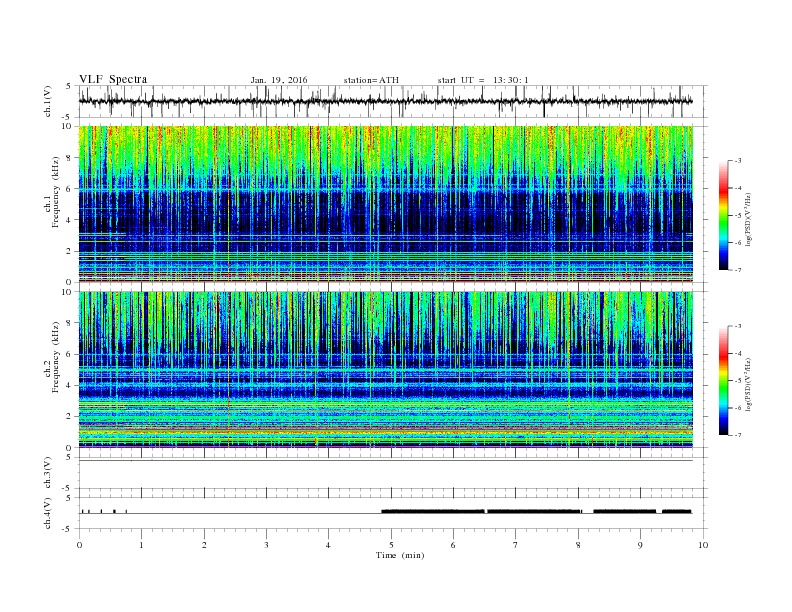Viewport: 792px width, 612px height.
Task: Select the date text "Jan. 19, 2016"
Action: [279, 80]
